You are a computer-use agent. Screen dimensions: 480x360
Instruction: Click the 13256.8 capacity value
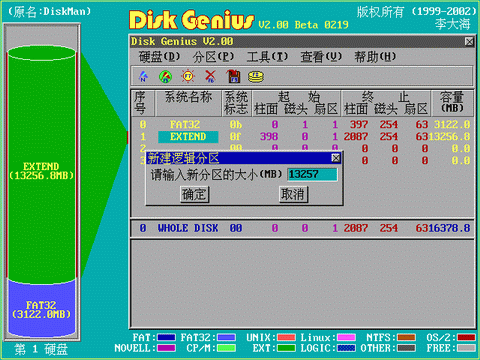pos(449,137)
